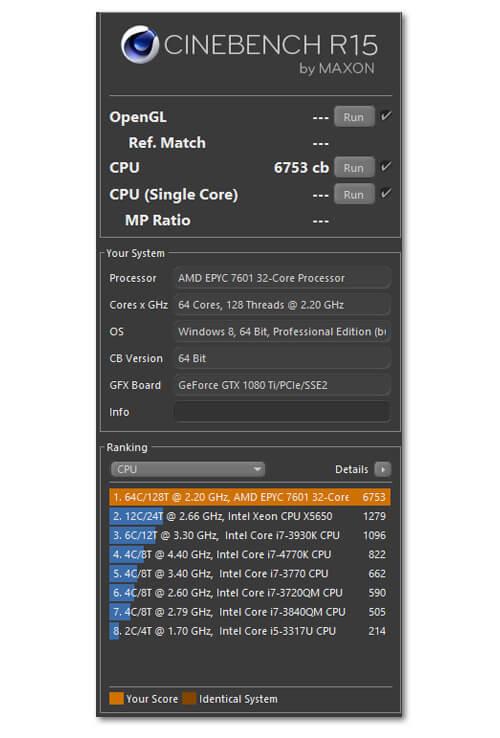Click the Identical System legend text
The width and height of the screenshot is (500, 738).
(238, 699)
